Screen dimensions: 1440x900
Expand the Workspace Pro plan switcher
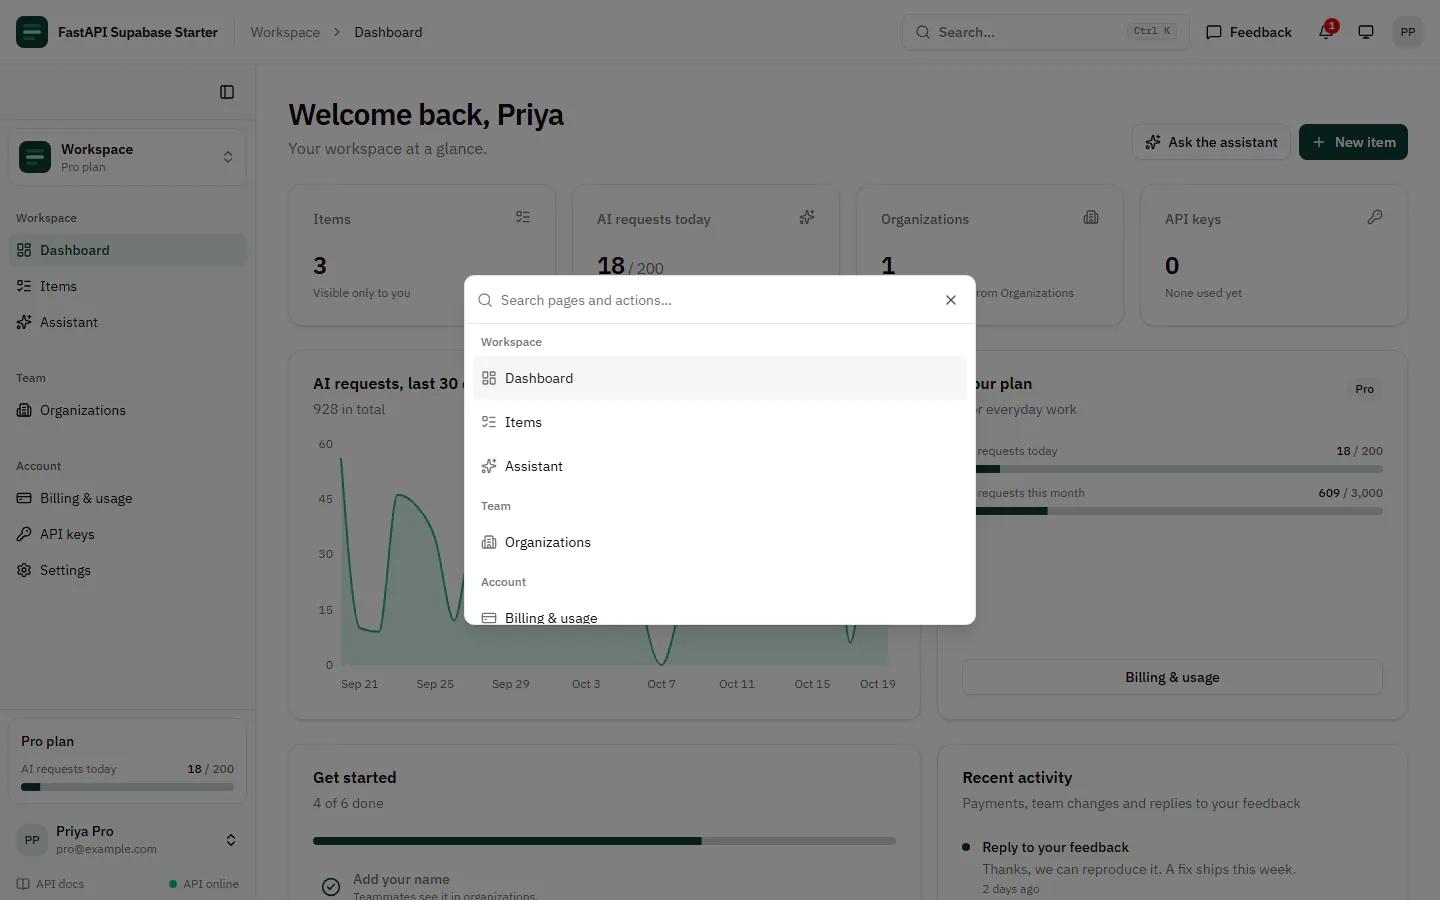(127, 157)
